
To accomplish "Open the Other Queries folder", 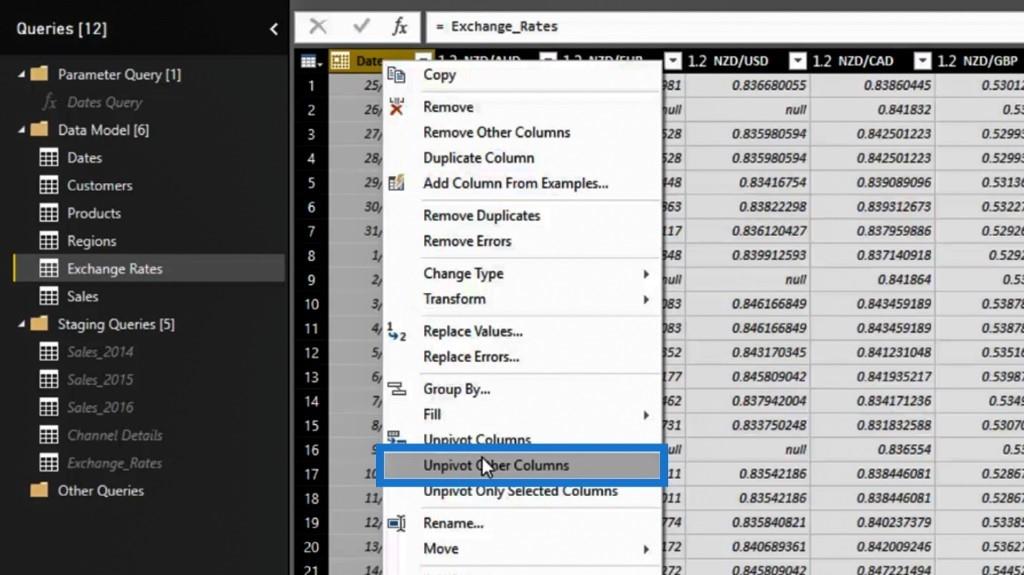I will (x=101, y=491).
